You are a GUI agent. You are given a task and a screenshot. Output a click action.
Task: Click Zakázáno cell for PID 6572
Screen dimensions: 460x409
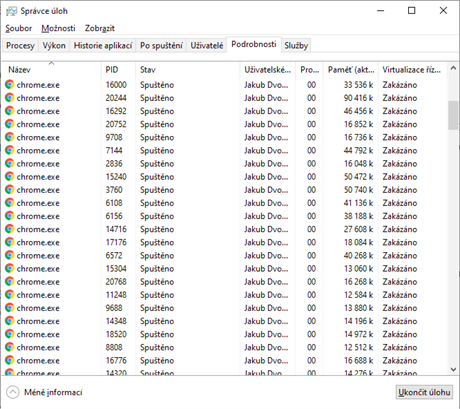(x=400, y=255)
